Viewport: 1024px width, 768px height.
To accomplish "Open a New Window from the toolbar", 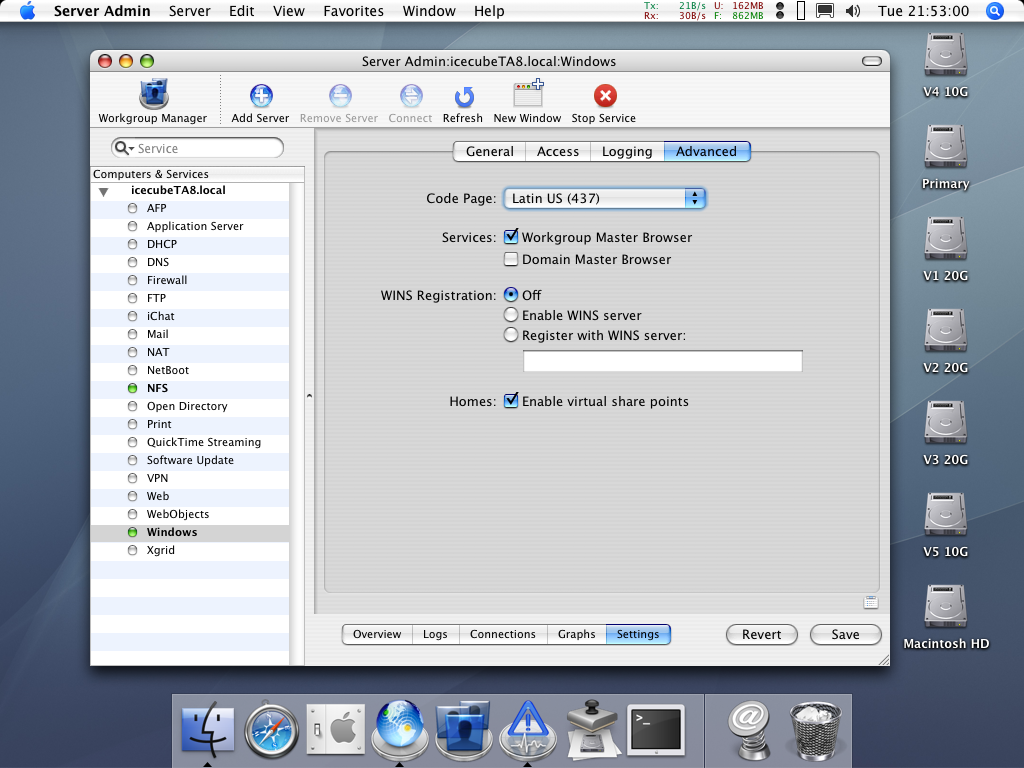I will tap(527, 101).
